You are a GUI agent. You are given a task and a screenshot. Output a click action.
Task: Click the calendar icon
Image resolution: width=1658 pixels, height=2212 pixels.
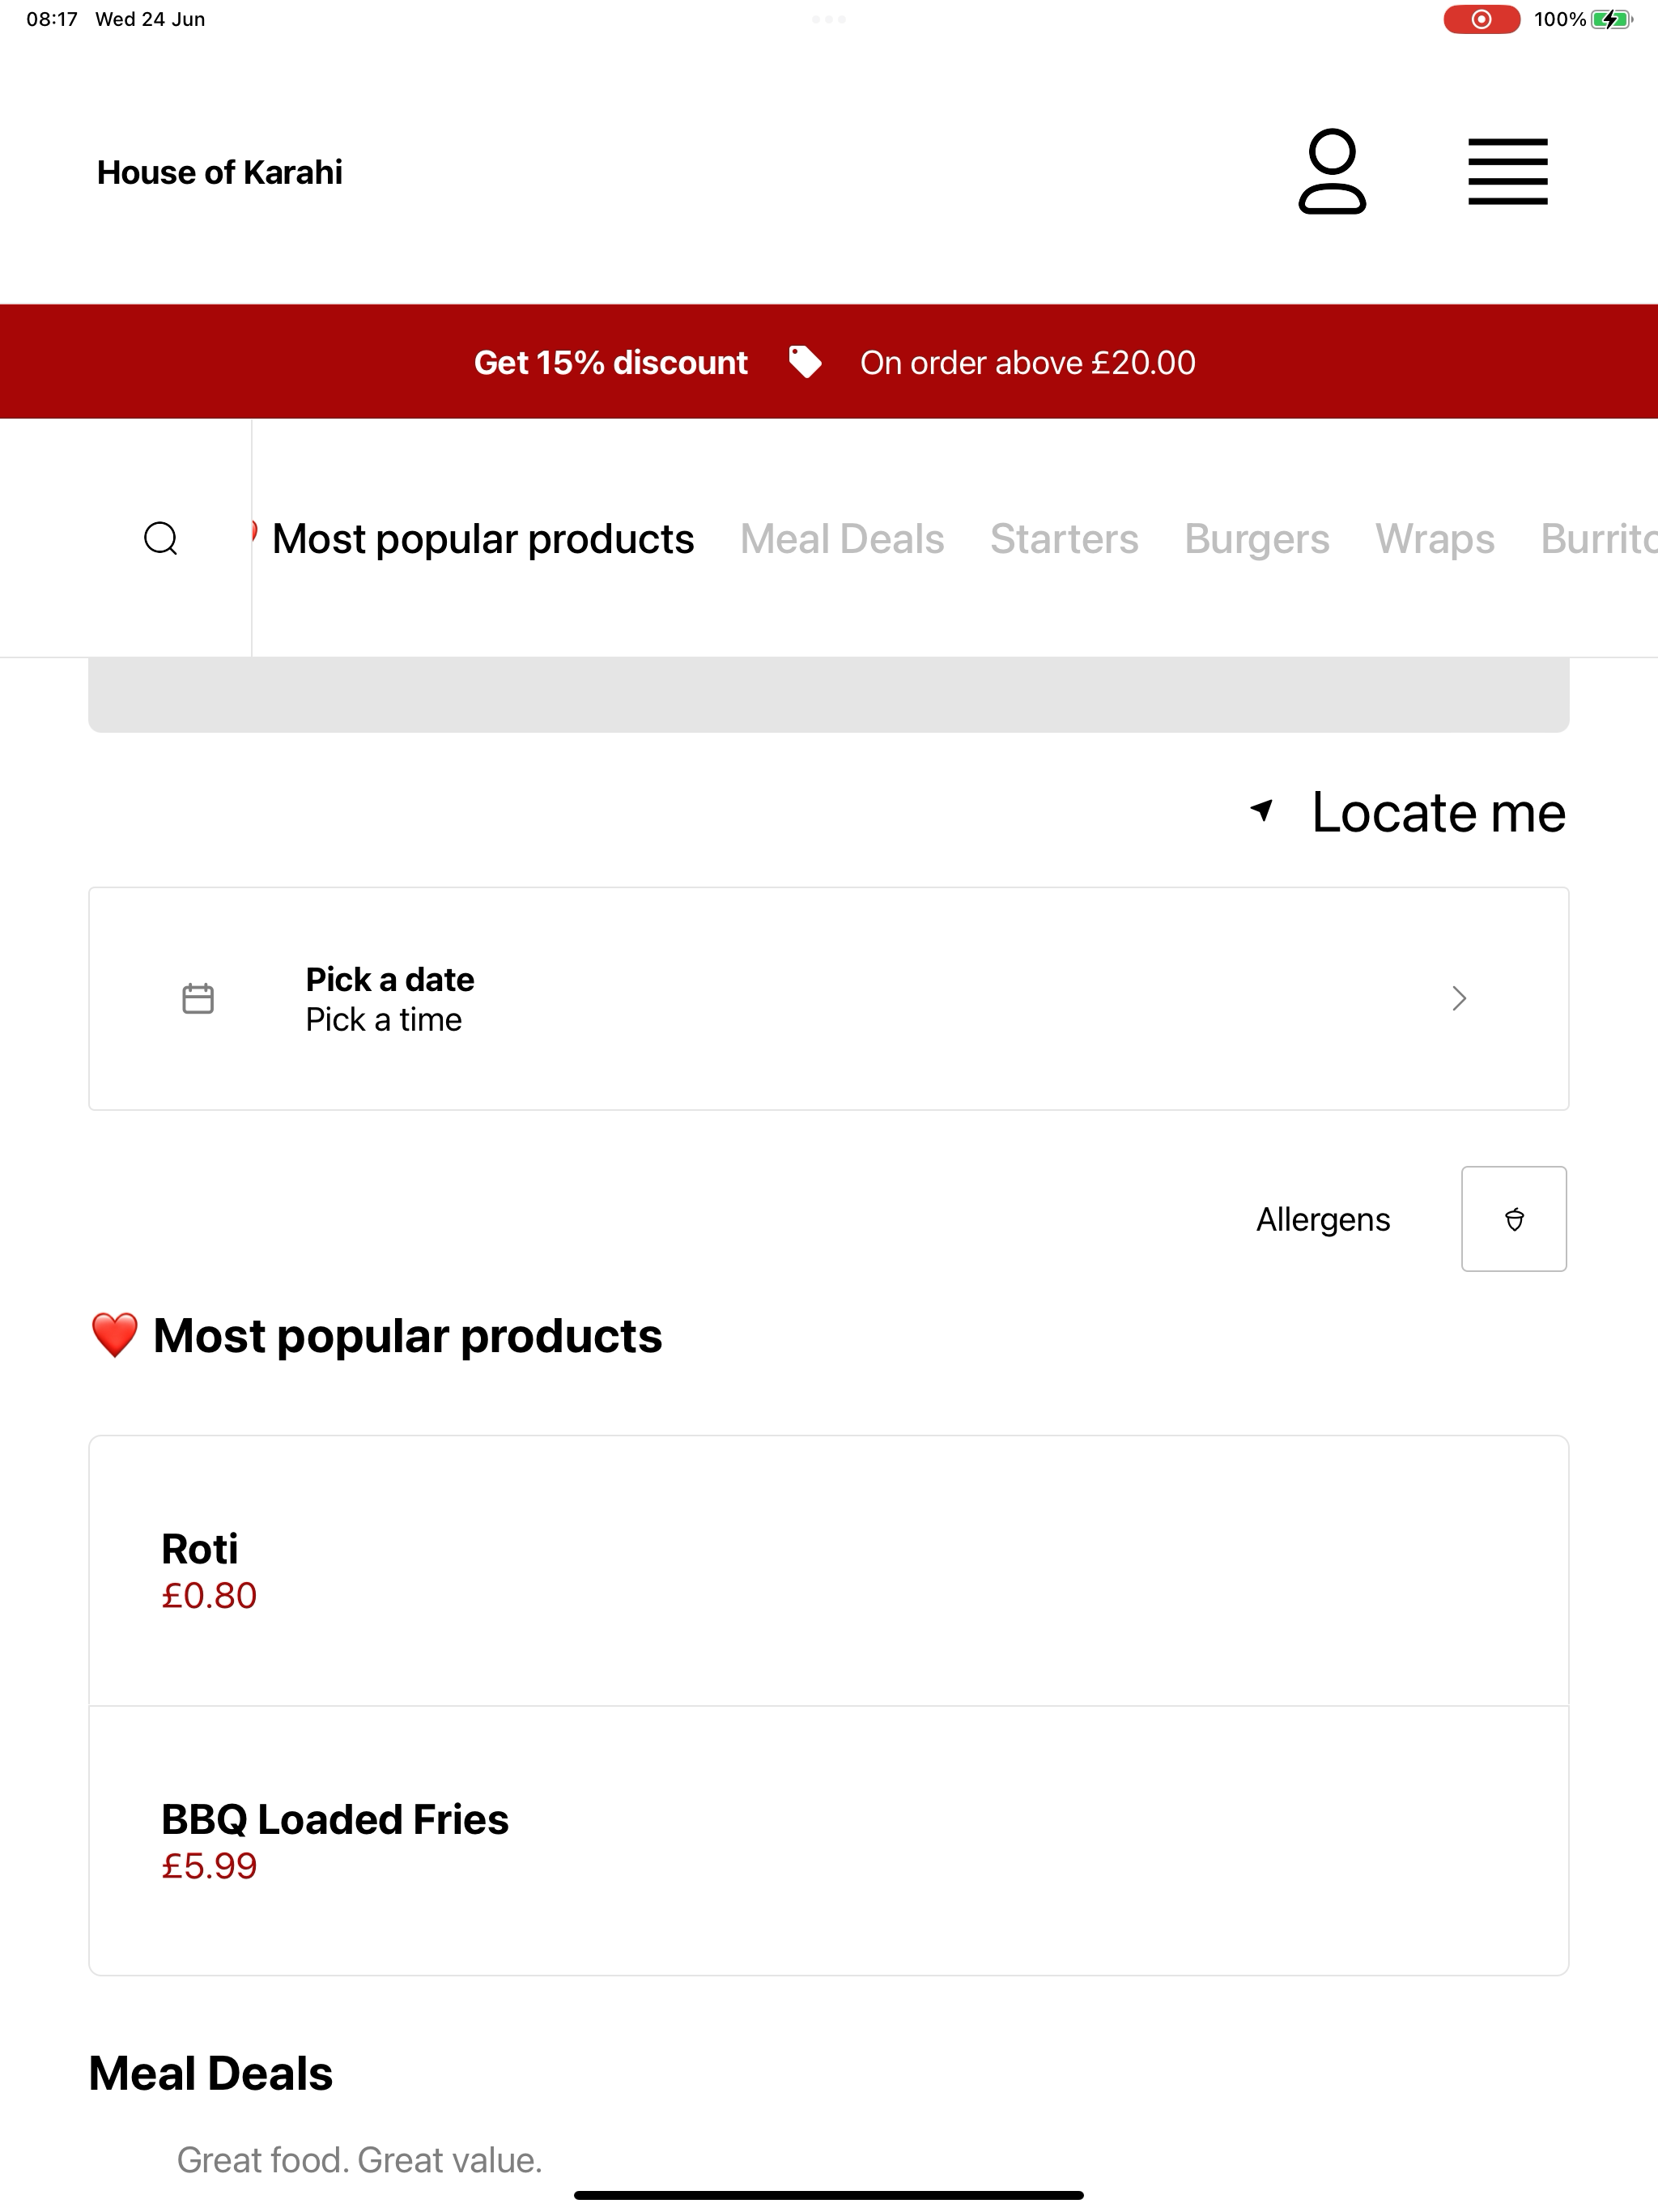tap(198, 998)
